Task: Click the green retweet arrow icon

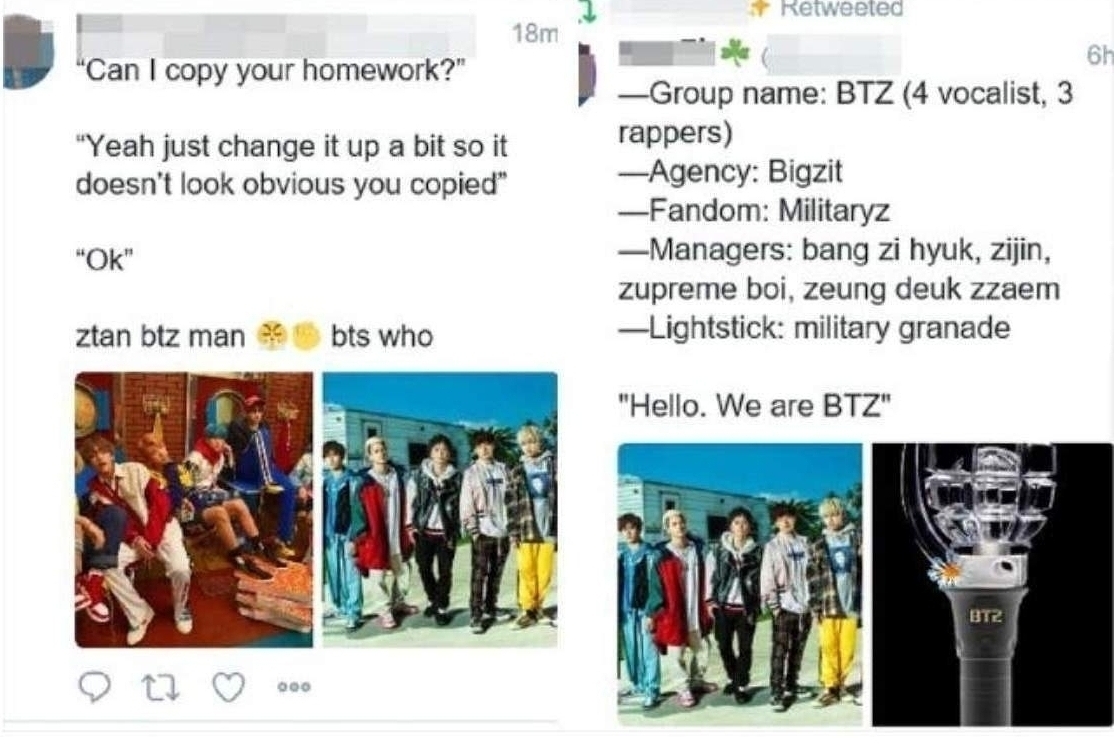Action: (x=588, y=12)
